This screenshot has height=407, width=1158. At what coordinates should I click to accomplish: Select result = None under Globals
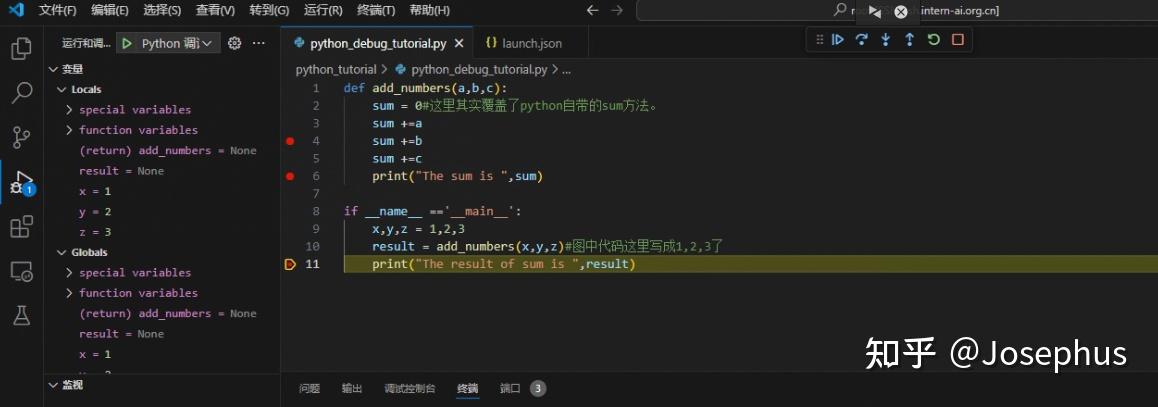122,334
